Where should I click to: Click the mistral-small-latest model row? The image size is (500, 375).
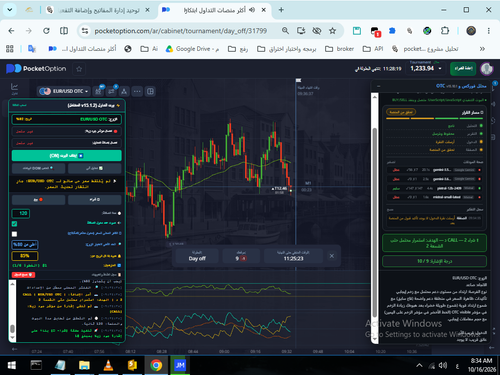(434, 197)
